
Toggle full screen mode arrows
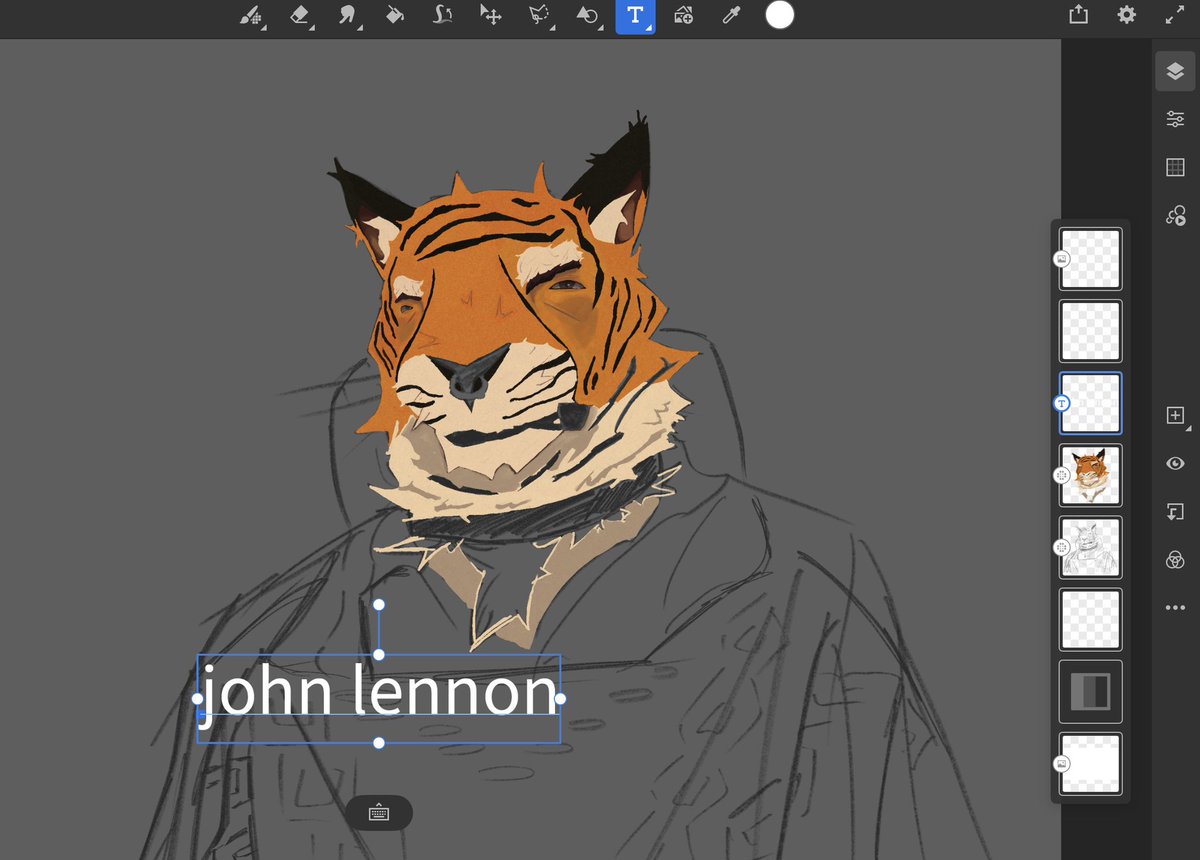1175,15
